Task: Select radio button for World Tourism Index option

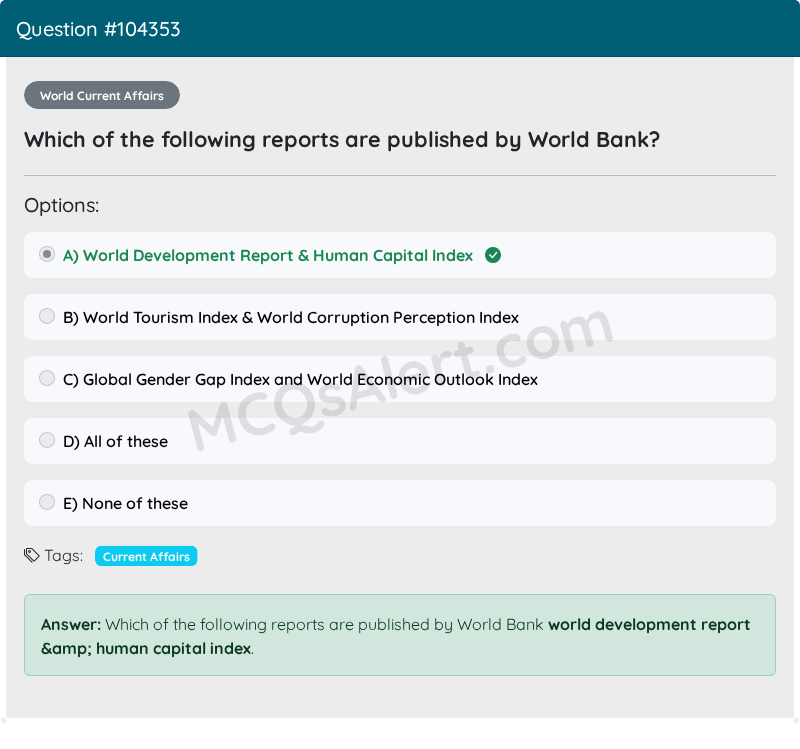Action: tap(47, 316)
